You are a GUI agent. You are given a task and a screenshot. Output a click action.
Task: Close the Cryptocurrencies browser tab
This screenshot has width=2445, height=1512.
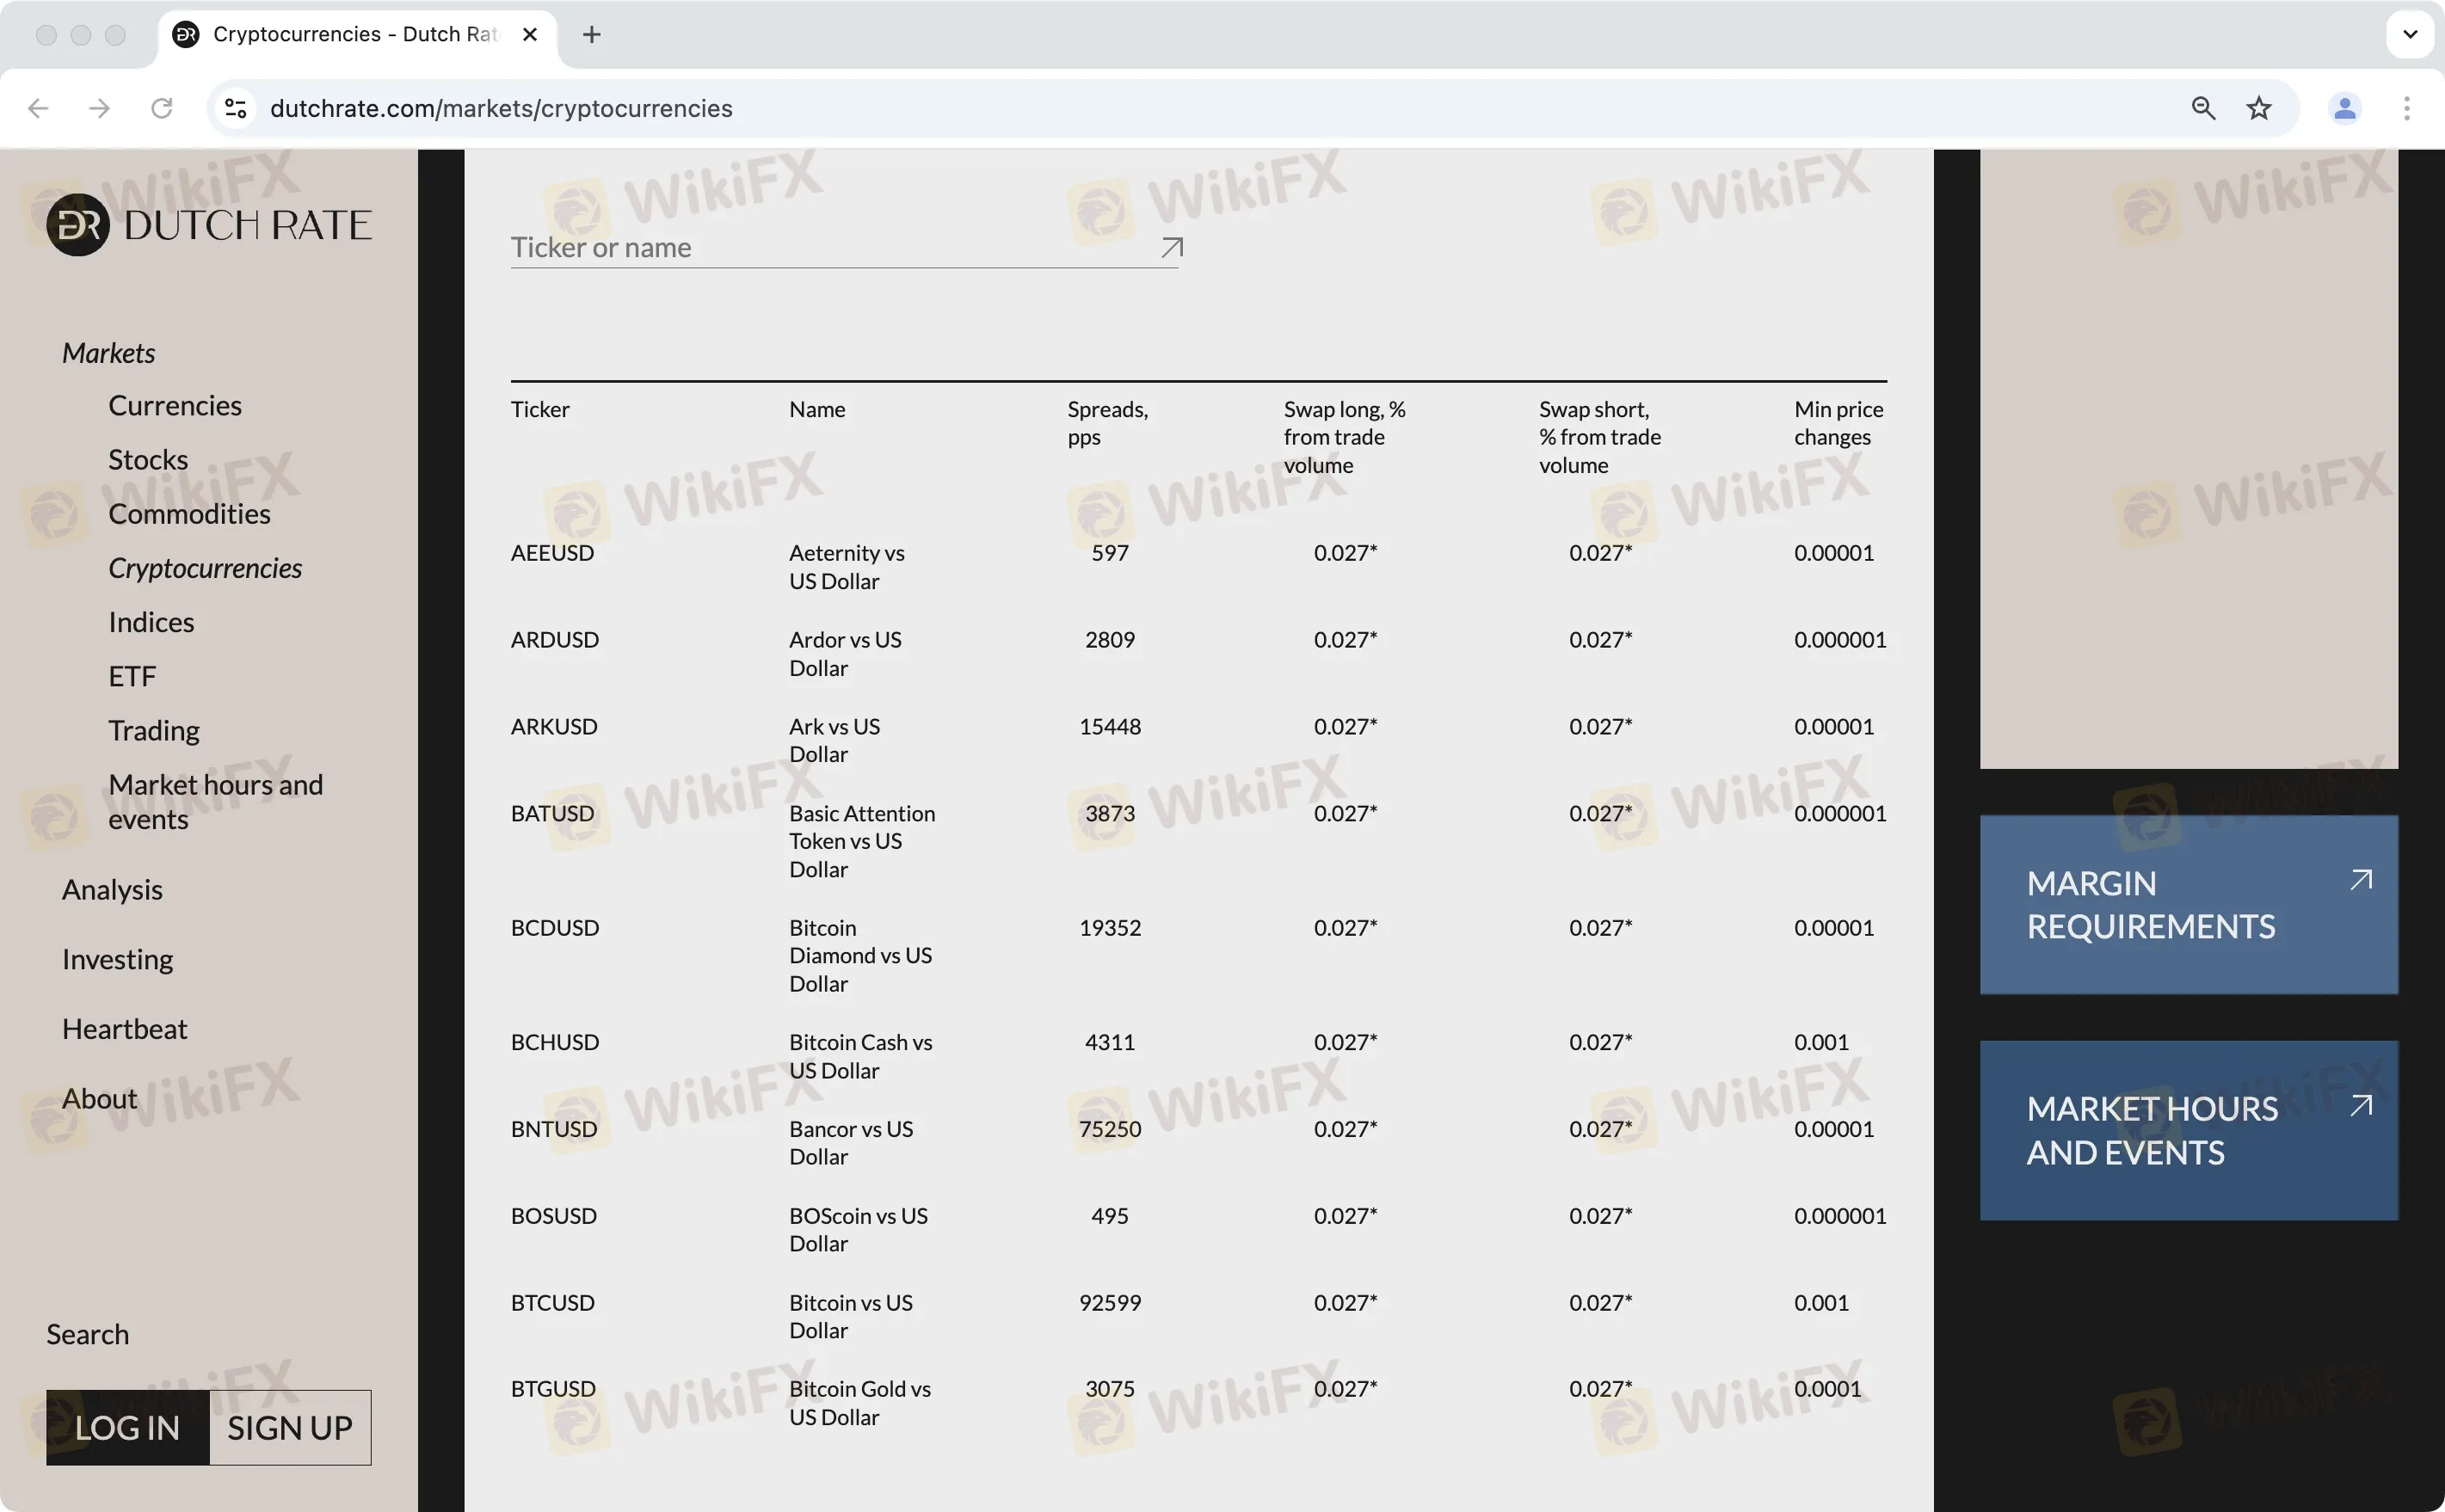click(x=530, y=35)
